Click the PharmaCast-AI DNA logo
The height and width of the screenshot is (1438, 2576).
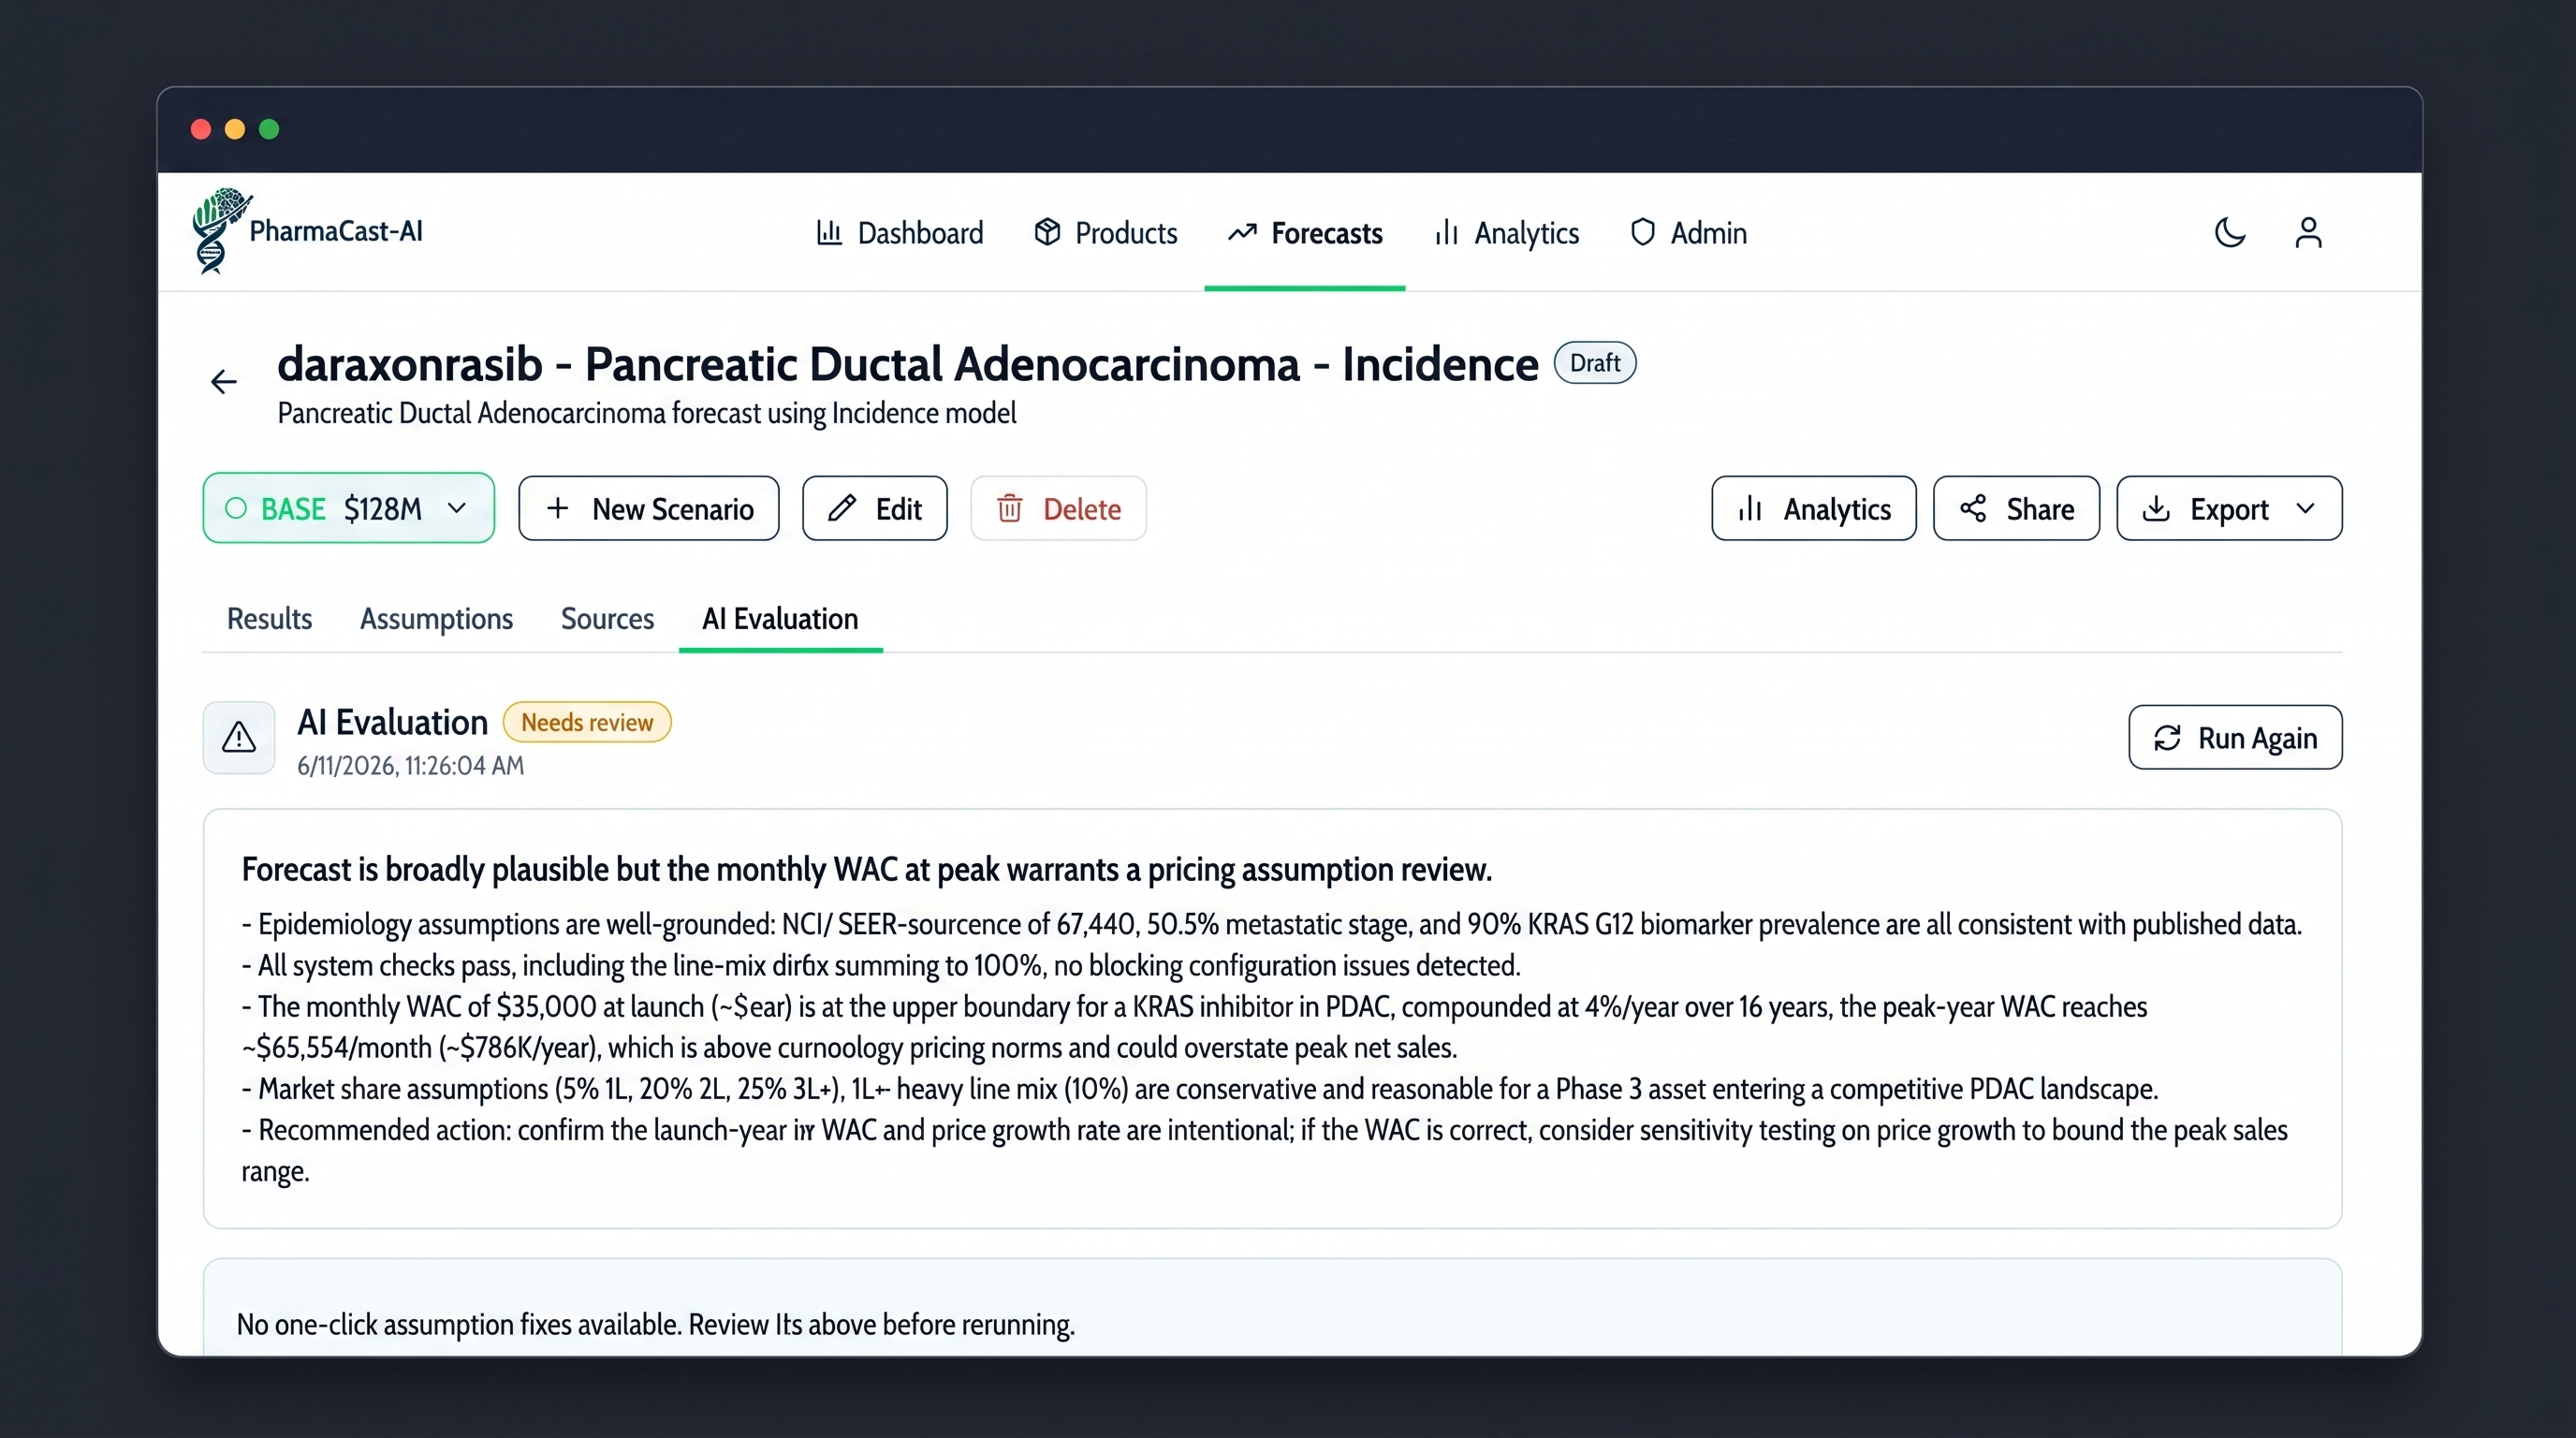[x=220, y=231]
